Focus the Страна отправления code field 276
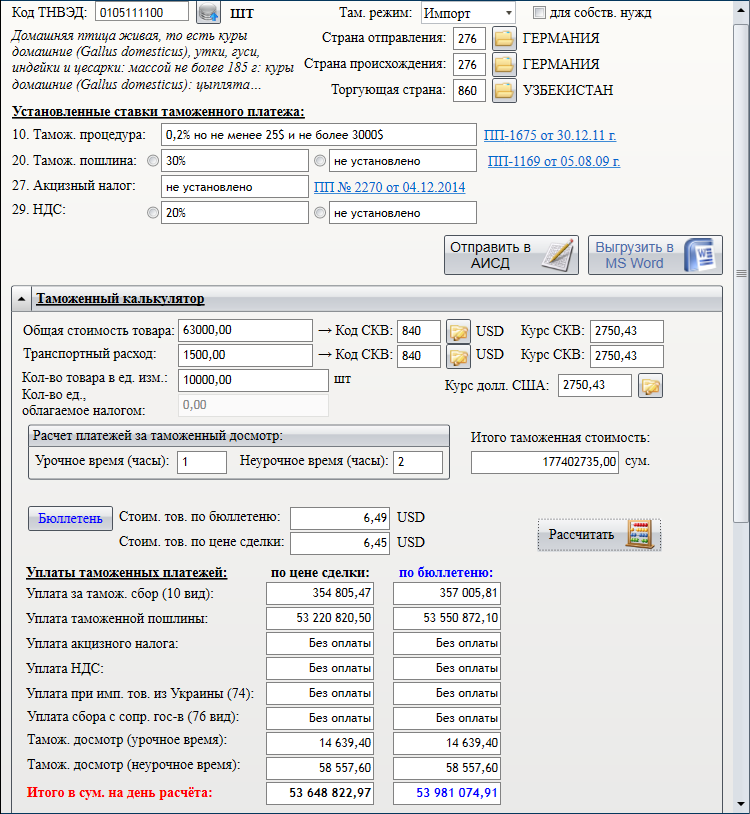Screen dimensions: 750x814 [x=469, y=38]
